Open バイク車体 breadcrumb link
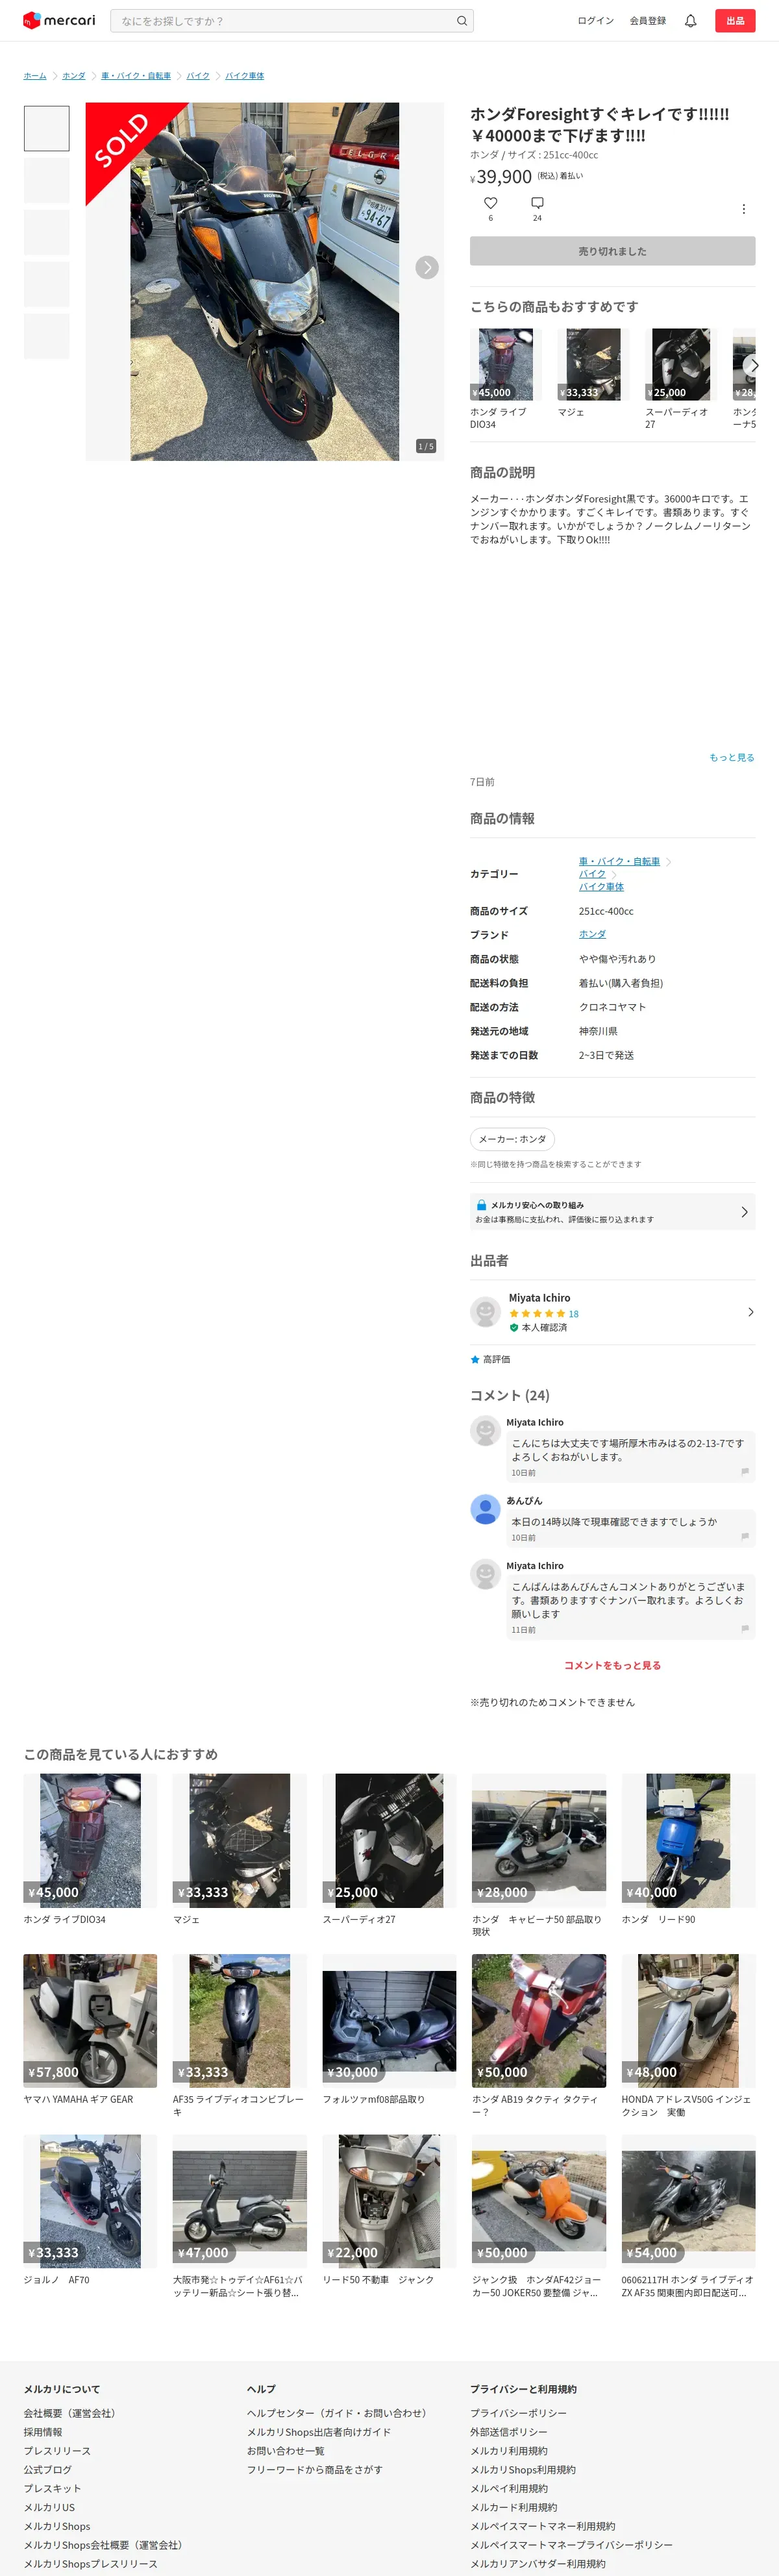The image size is (779, 2576). (244, 76)
